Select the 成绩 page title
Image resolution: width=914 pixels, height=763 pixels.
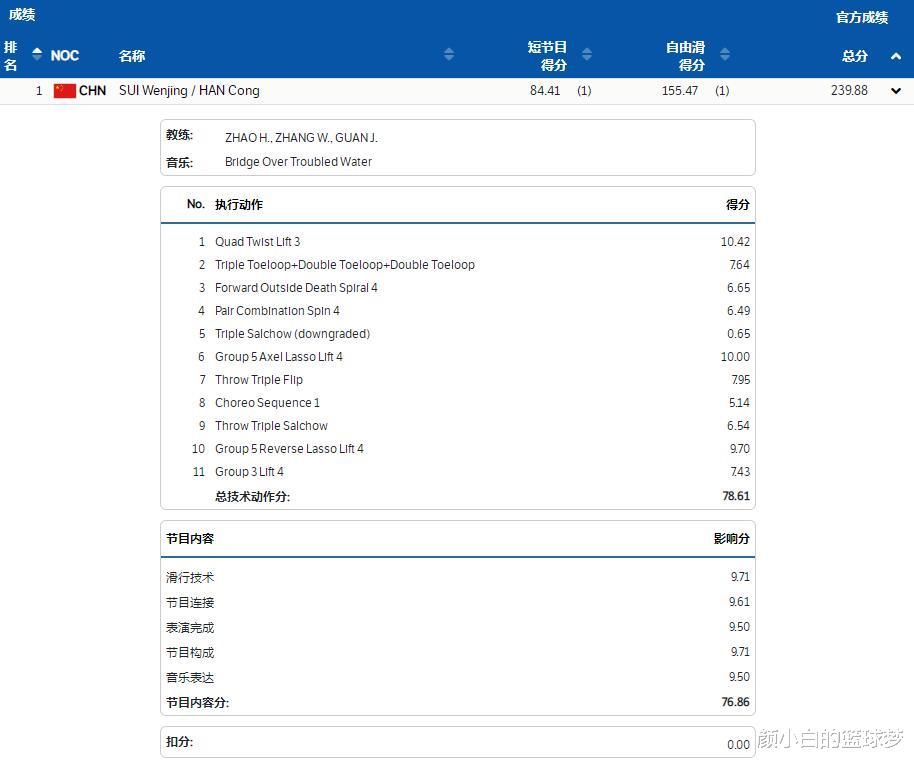(x=22, y=15)
